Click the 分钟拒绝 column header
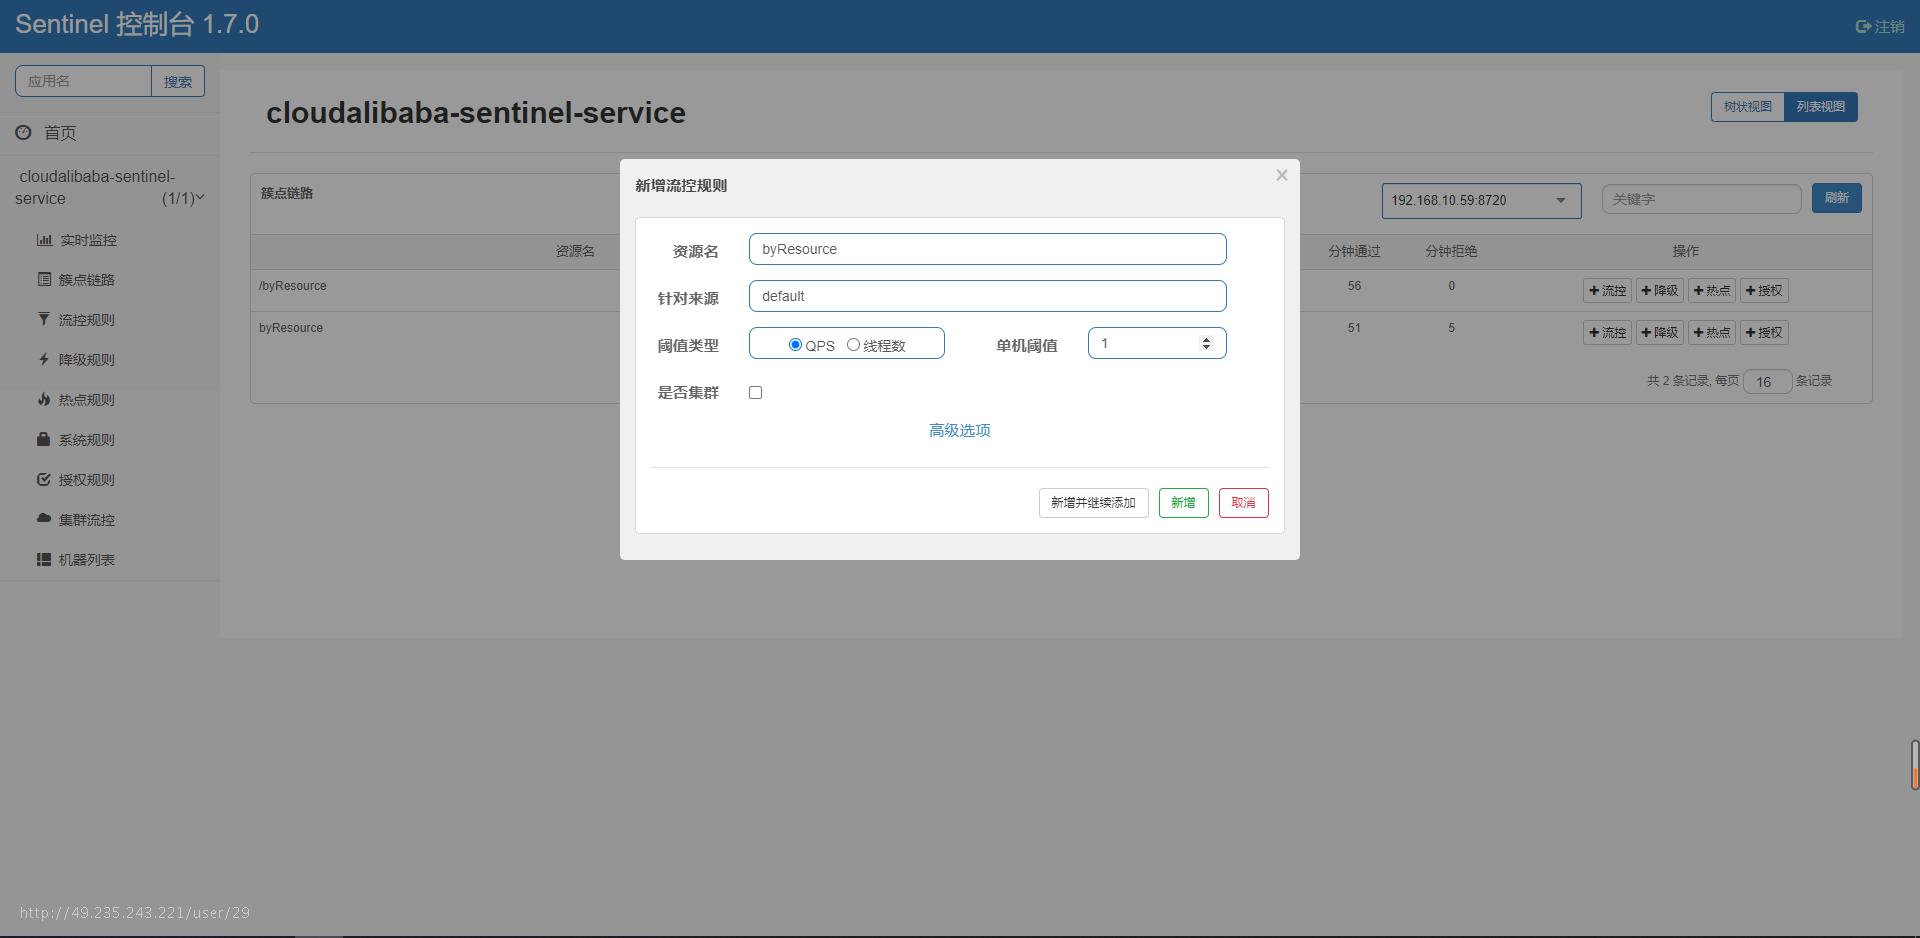Image resolution: width=1920 pixels, height=938 pixels. (1451, 251)
